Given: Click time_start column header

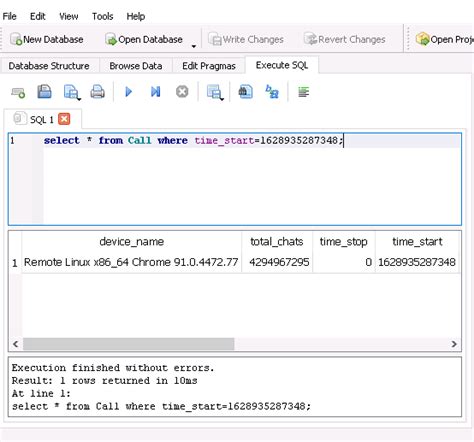Looking at the screenshot, I should 417,241.
